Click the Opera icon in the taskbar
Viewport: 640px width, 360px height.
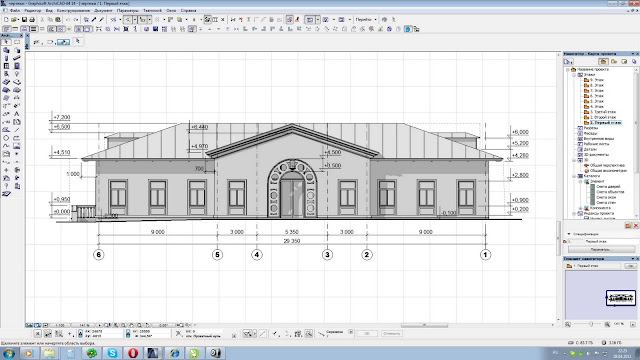133,353
